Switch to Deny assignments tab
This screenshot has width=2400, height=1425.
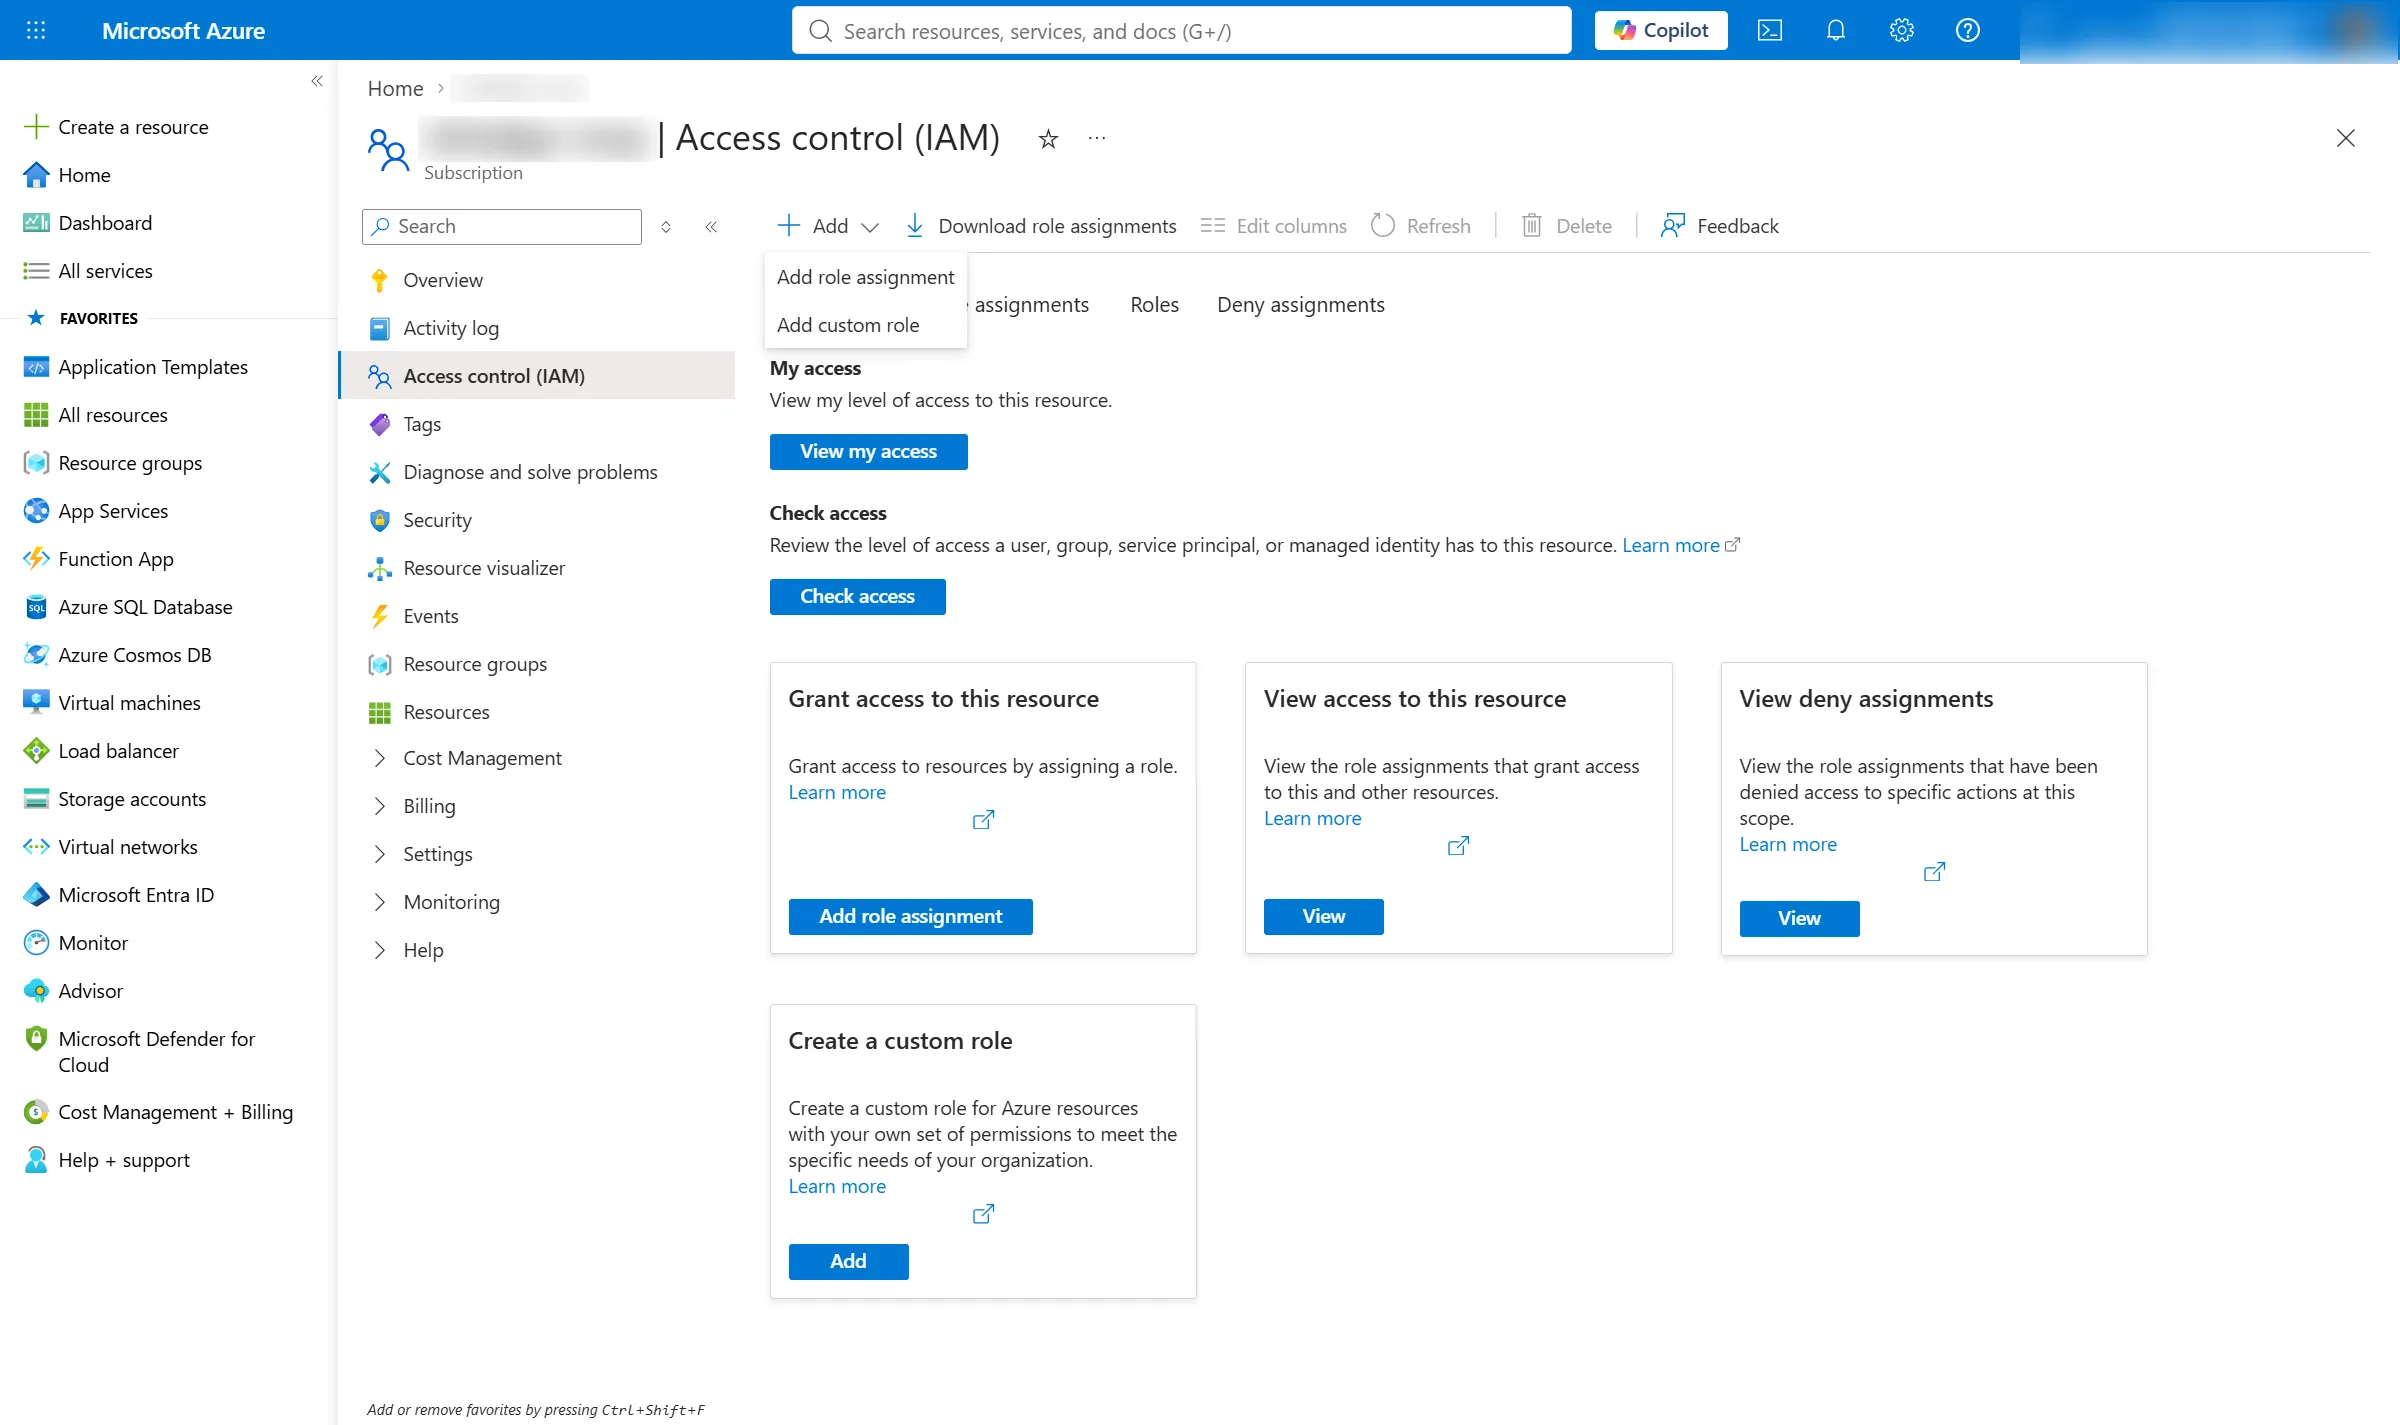click(1300, 305)
